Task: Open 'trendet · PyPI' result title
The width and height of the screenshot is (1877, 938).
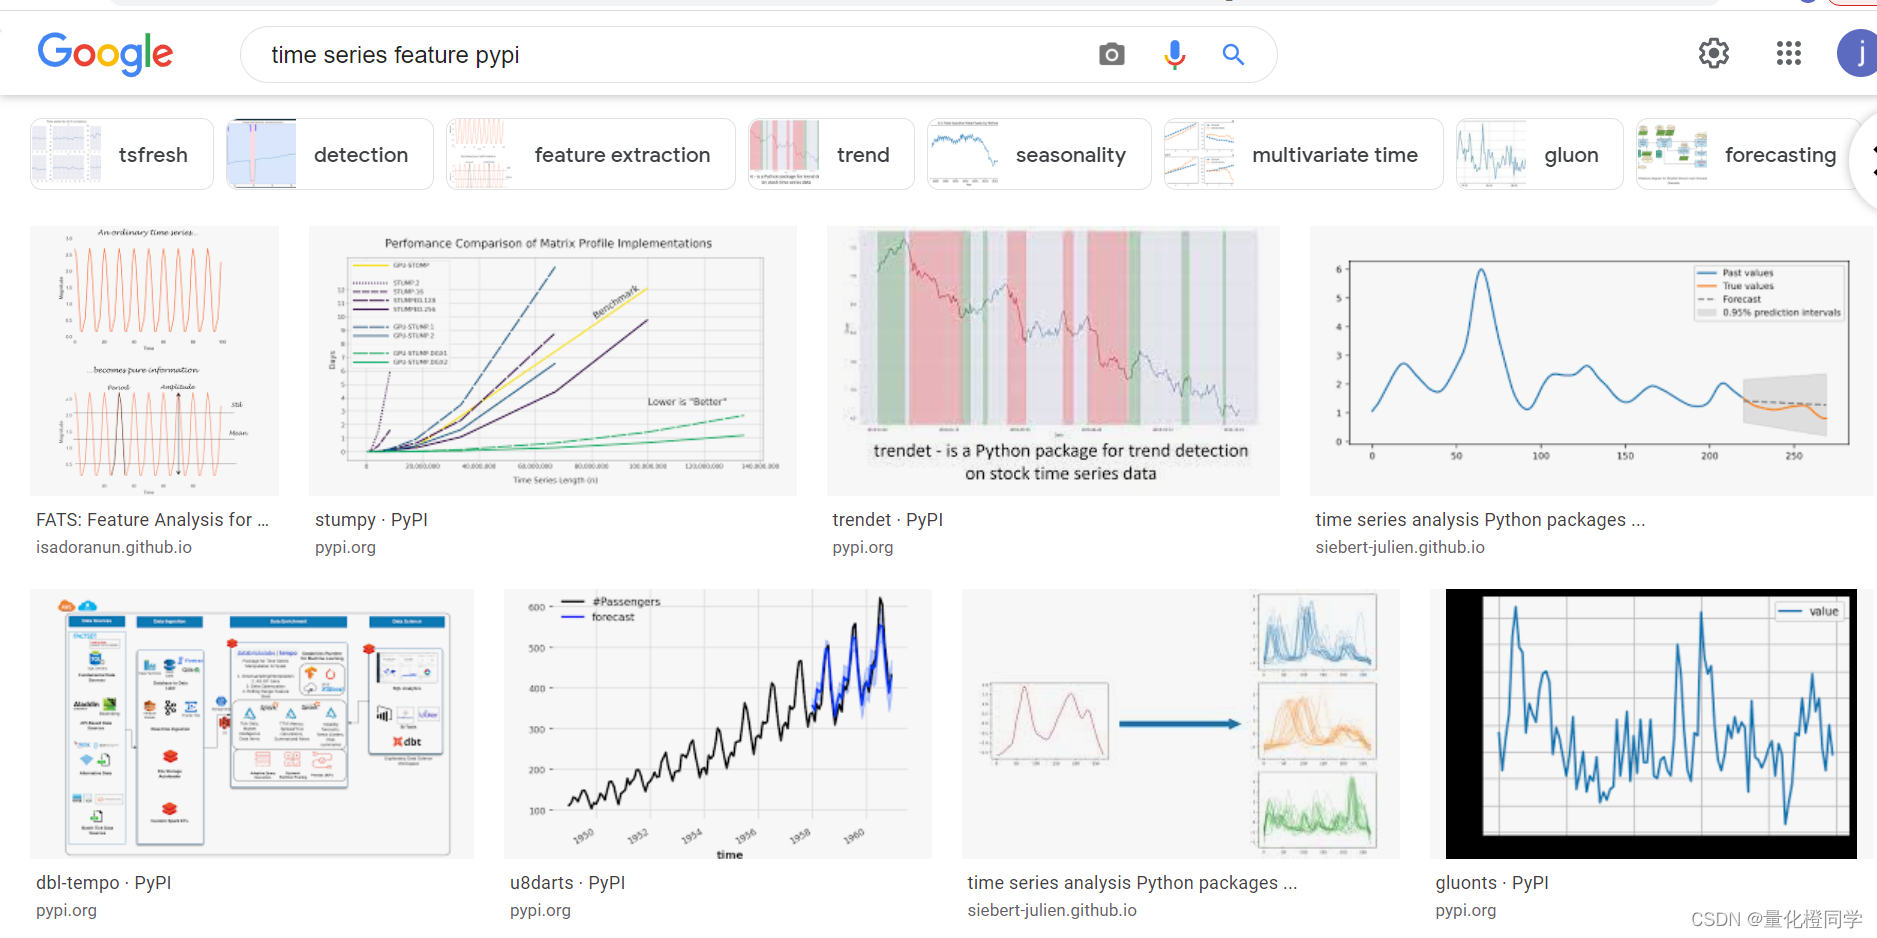Action: pyautogui.click(x=887, y=520)
